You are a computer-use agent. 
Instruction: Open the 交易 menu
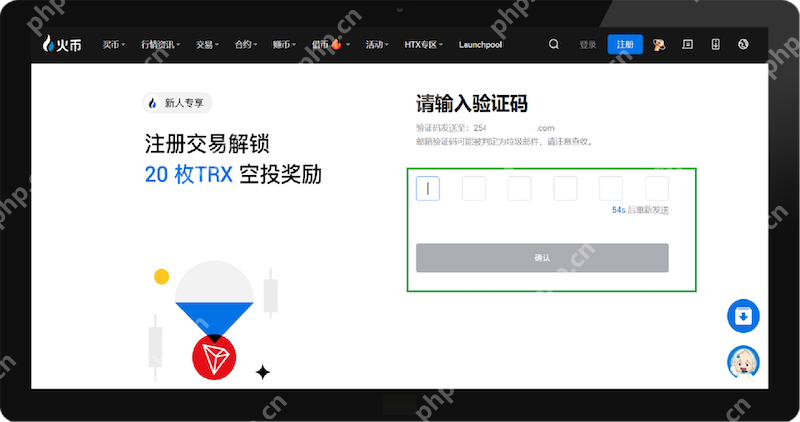point(207,45)
